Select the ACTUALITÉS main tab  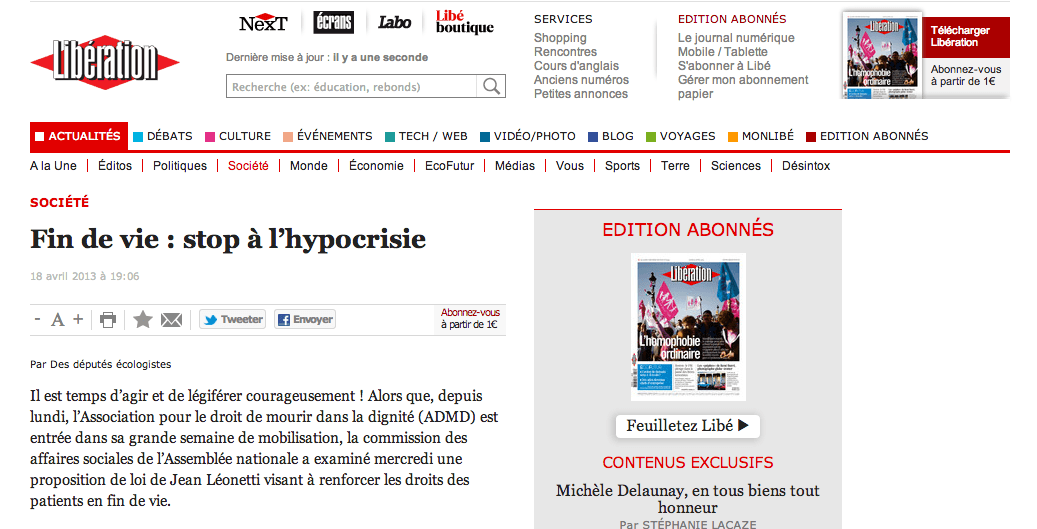[79, 136]
